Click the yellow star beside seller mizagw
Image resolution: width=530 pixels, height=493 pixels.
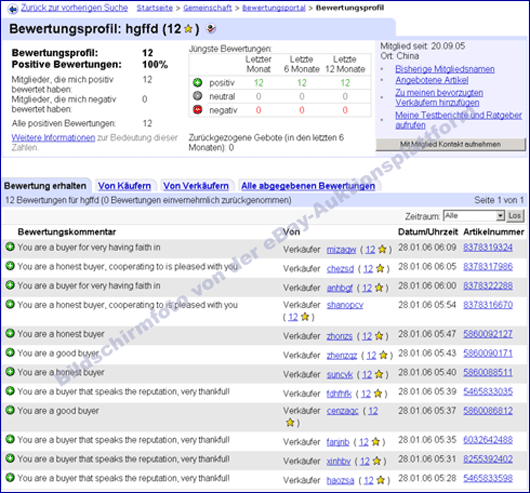pos(382,250)
